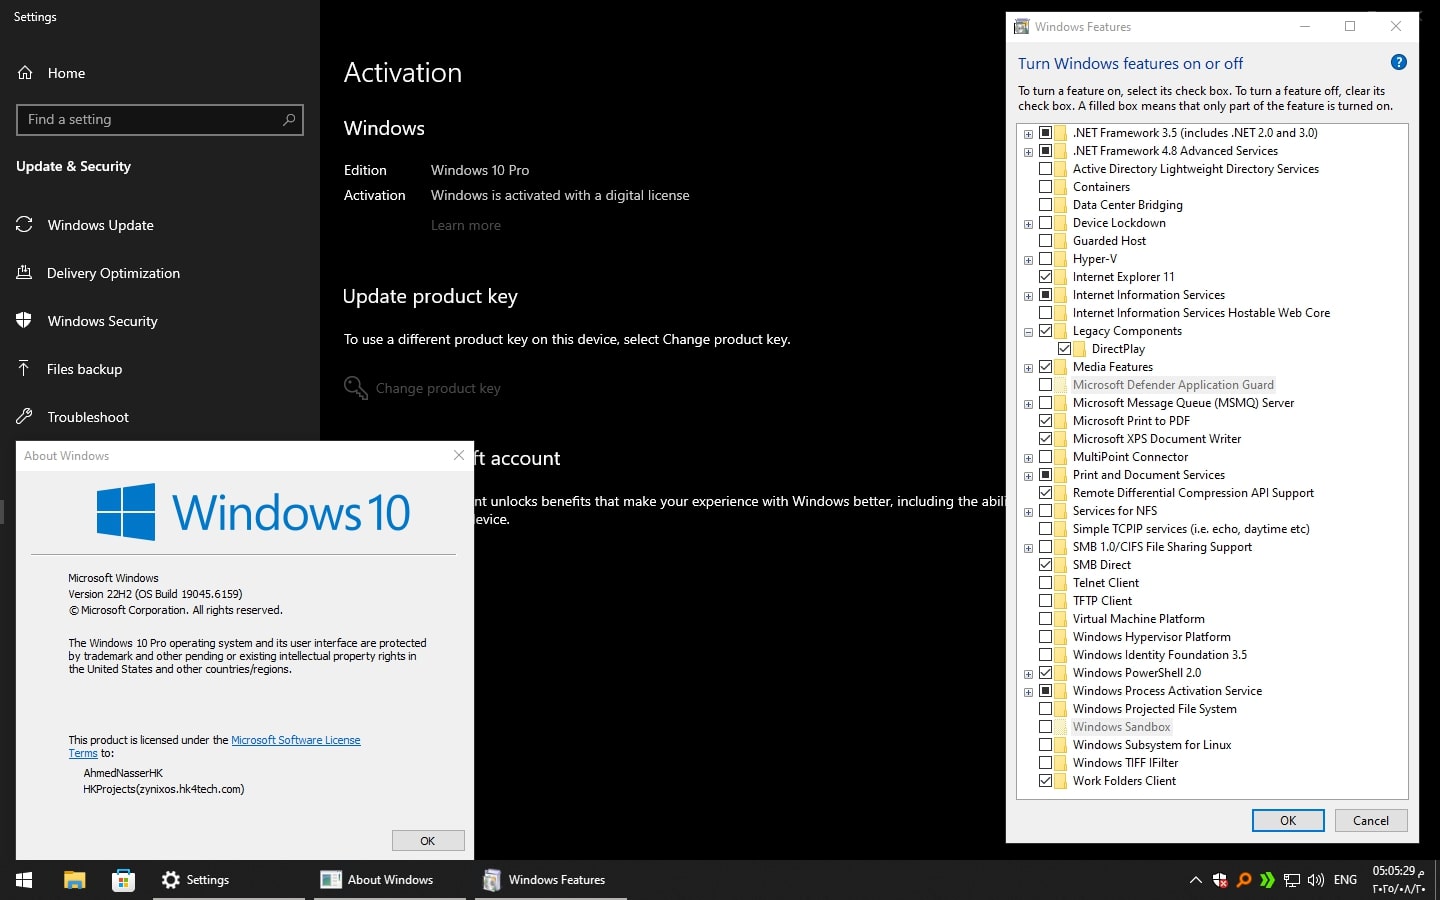Check the Telnet Client feature

point(1045,583)
